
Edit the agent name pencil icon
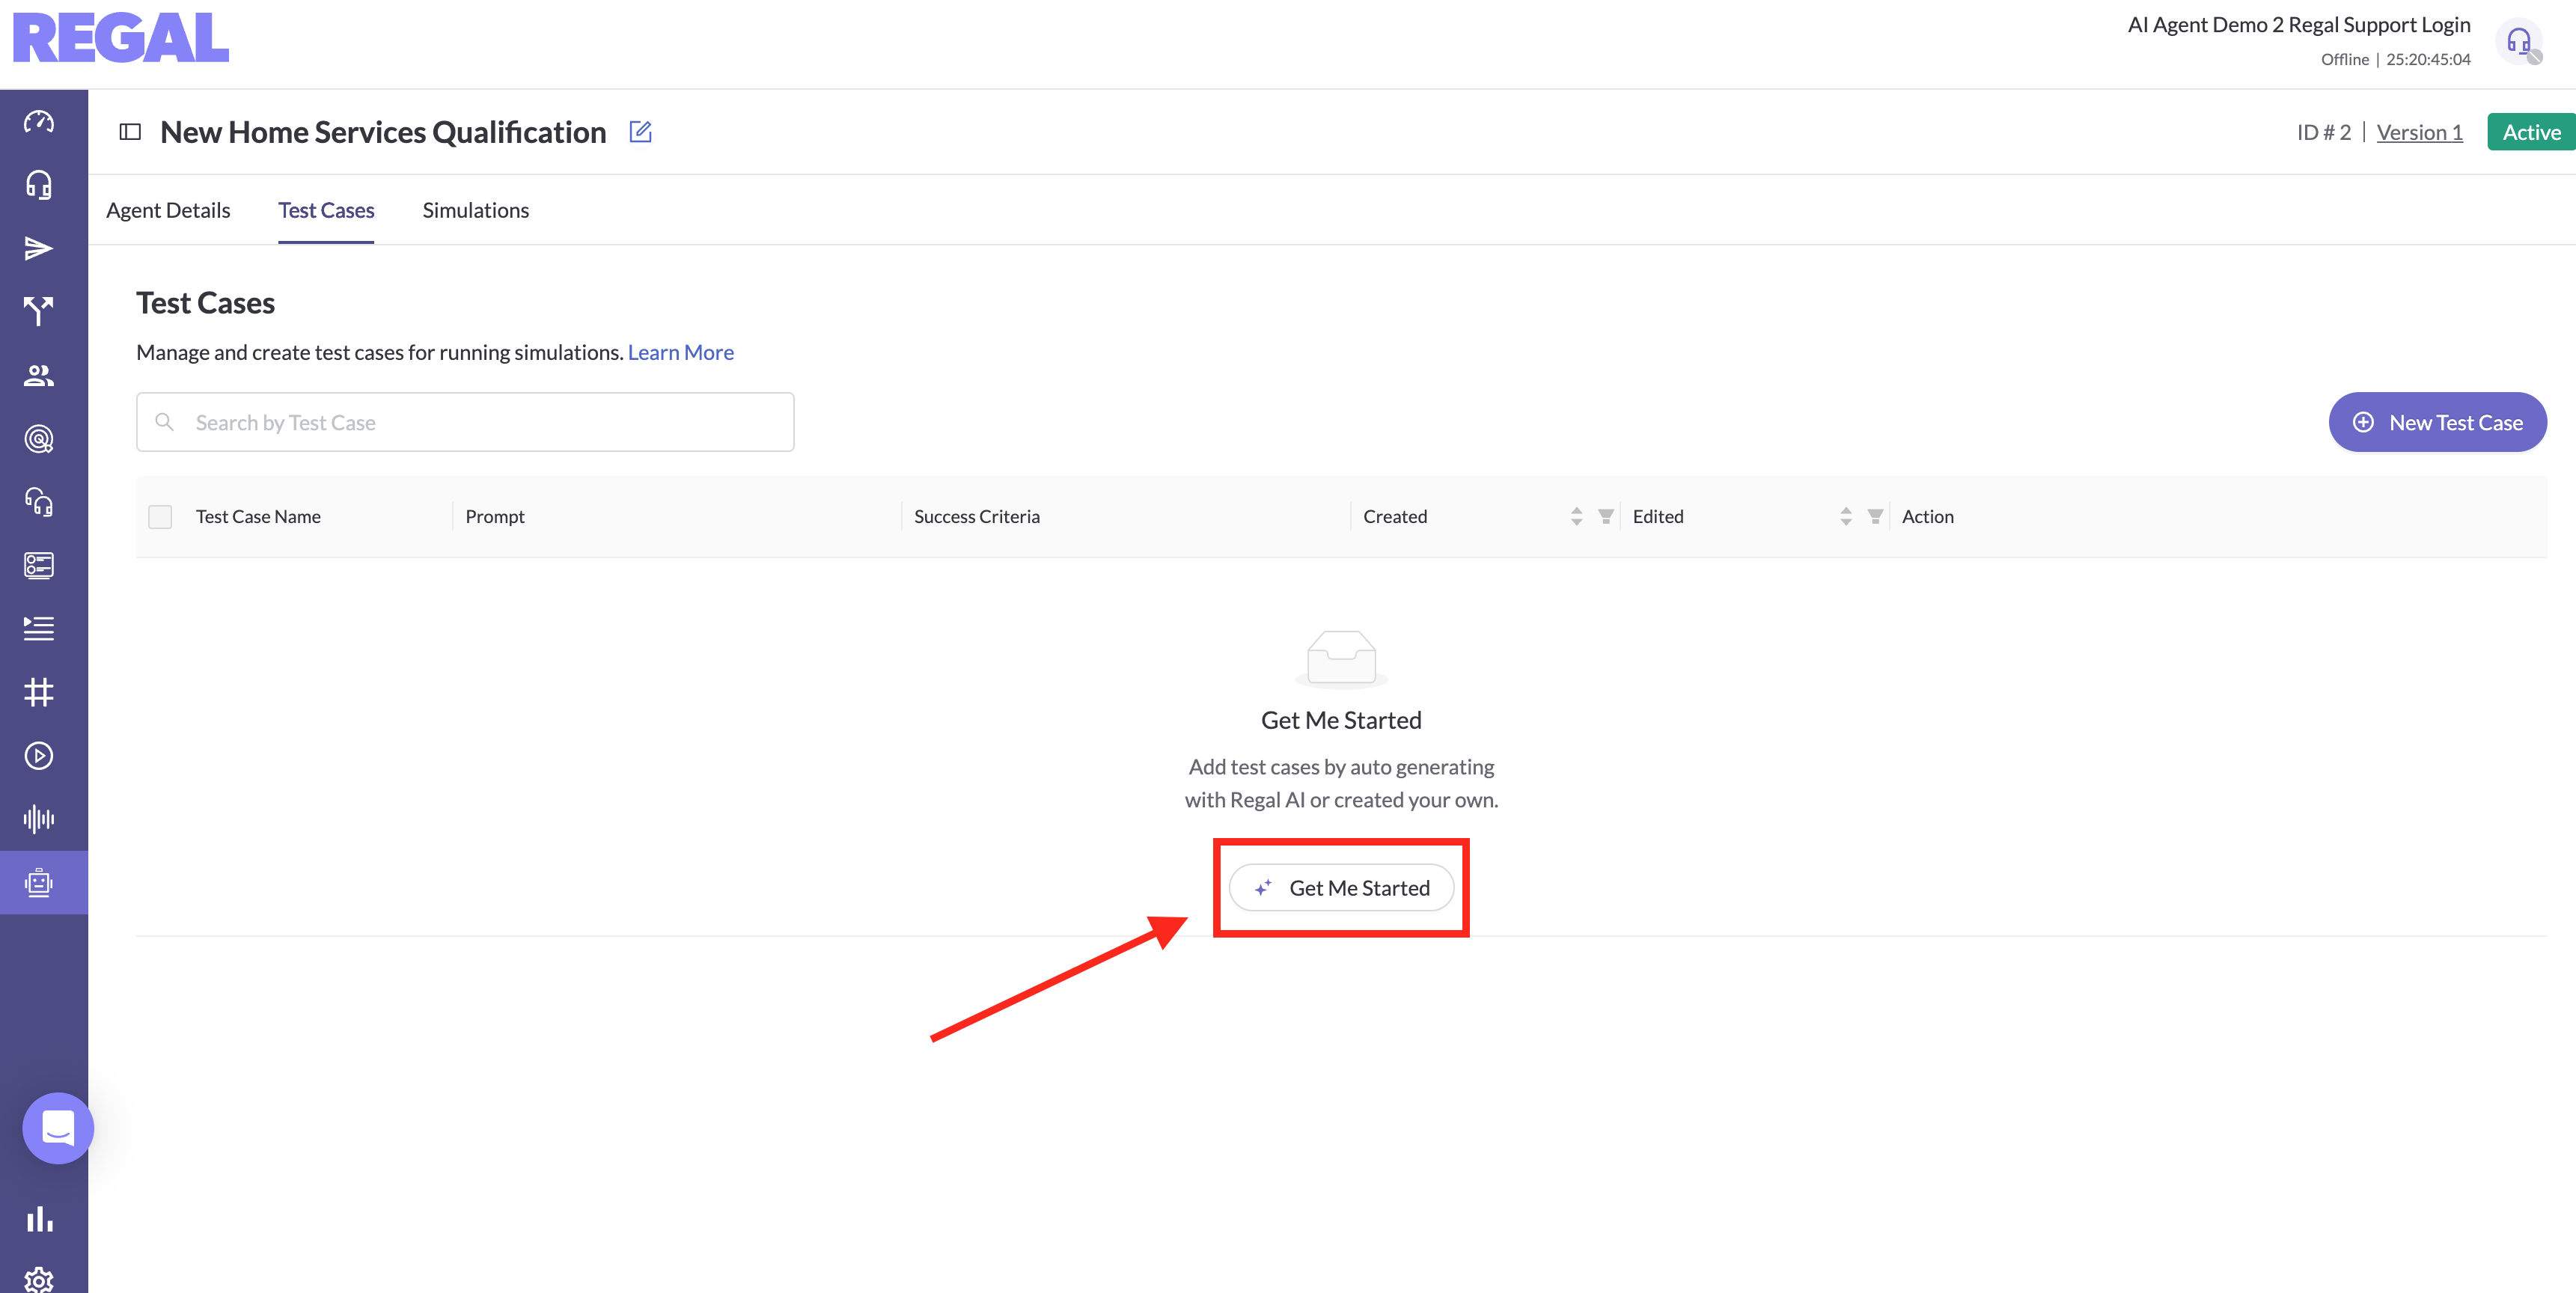[x=640, y=132]
